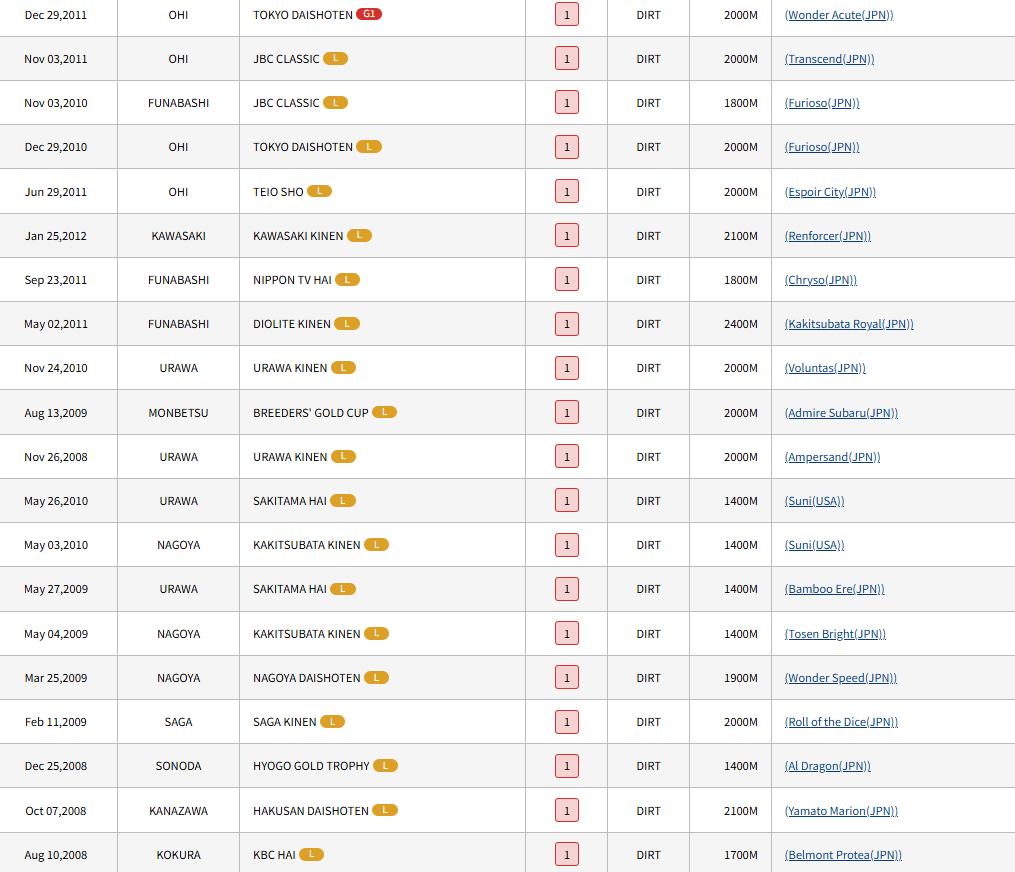
Task: Select the date cell Dec 29,2011
Action: point(56,15)
